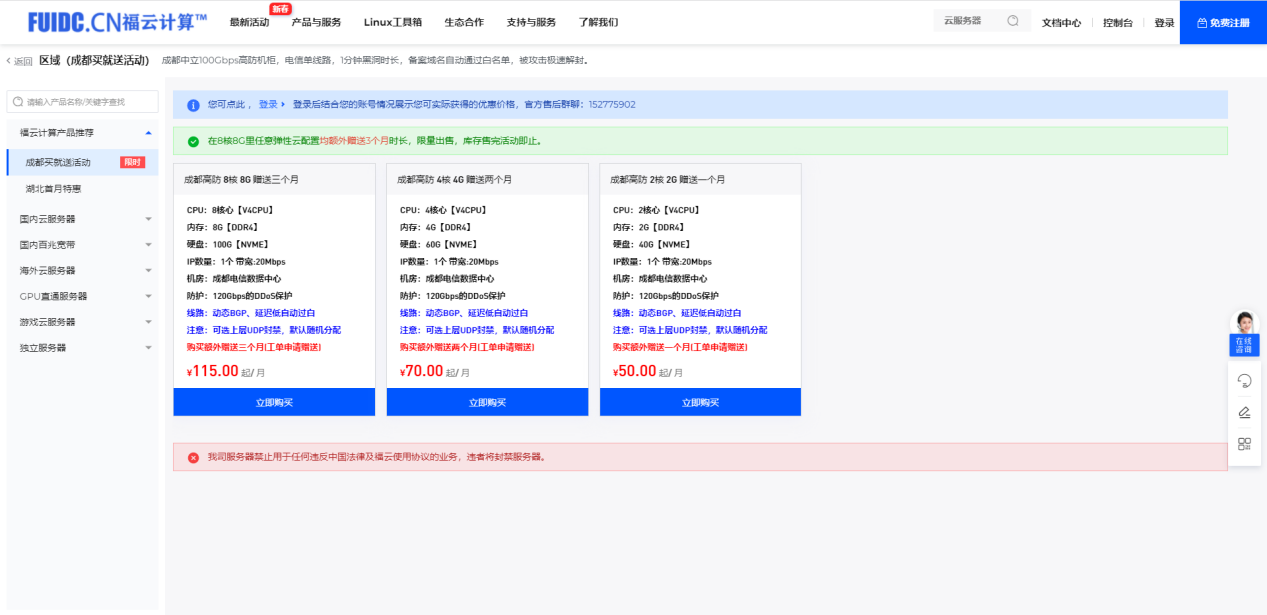Click the blue info icon in the login notice
The width and height of the screenshot is (1267, 615).
tap(193, 105)
